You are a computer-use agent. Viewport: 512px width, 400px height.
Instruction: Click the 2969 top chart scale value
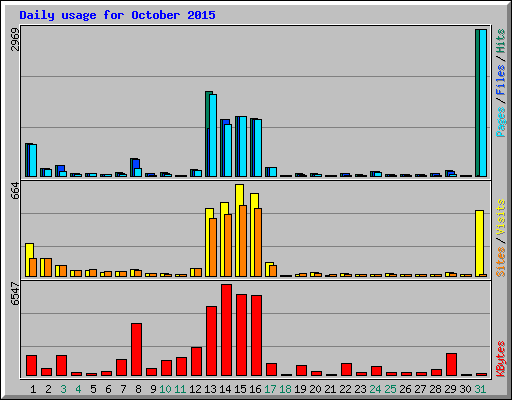tap(15, 40)
